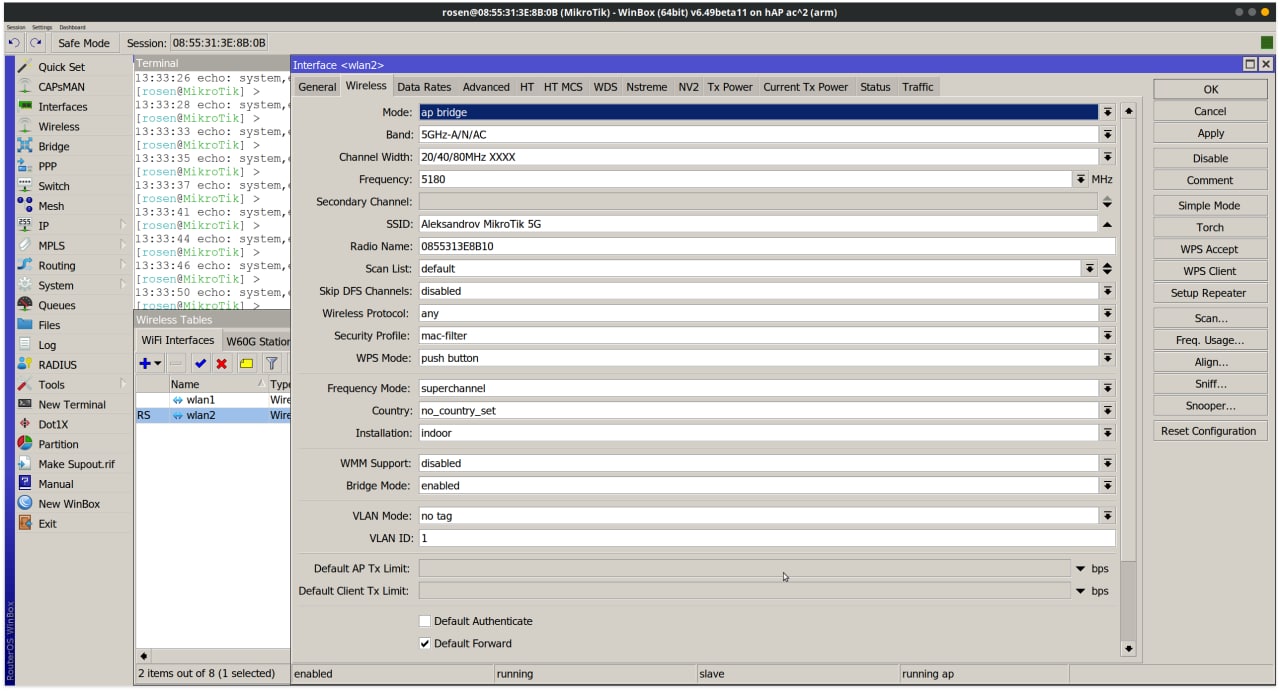Screen dimensions: 1280x691
Task: Open the Log sidebar item
Action: 47,345
